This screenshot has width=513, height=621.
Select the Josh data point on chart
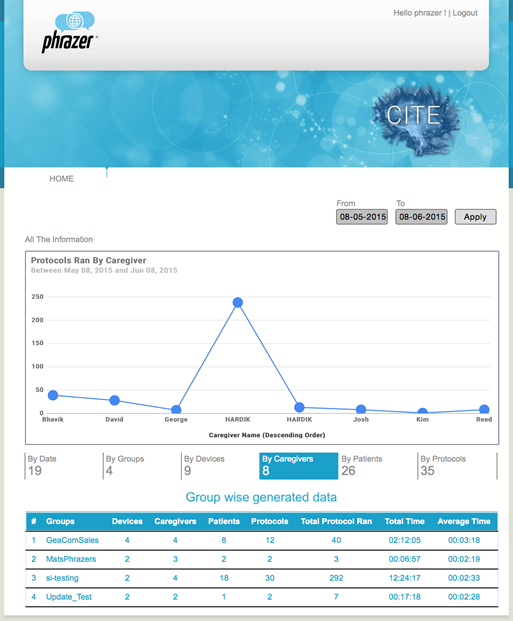[x=361, y=410]
